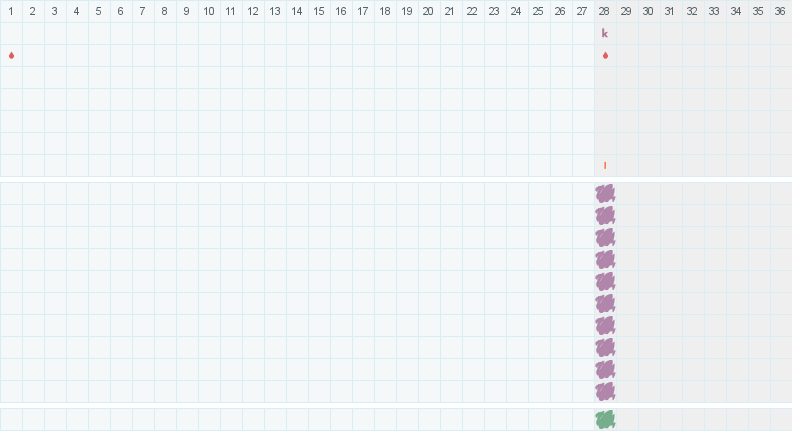The image size is (792, 431).
Task: Click day 20 in the header row
Action: (x=428, y=11)
